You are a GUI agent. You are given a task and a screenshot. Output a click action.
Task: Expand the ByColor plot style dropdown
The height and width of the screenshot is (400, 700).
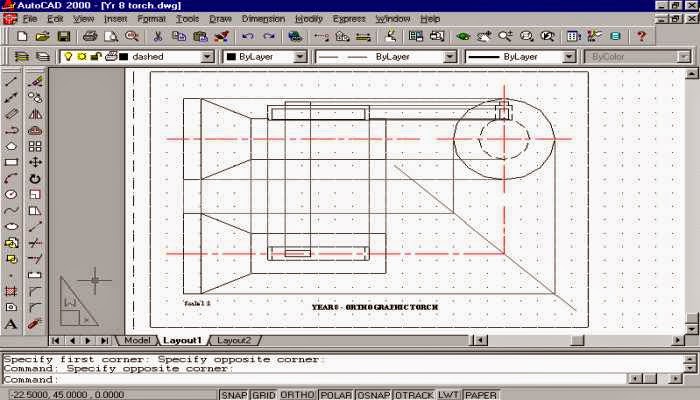click(x=683, y=57)
